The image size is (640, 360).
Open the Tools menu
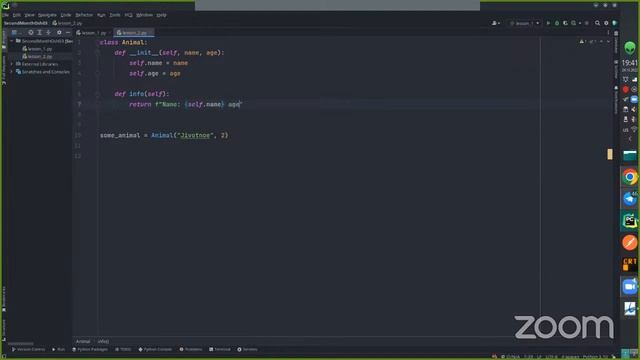[115, 15]
